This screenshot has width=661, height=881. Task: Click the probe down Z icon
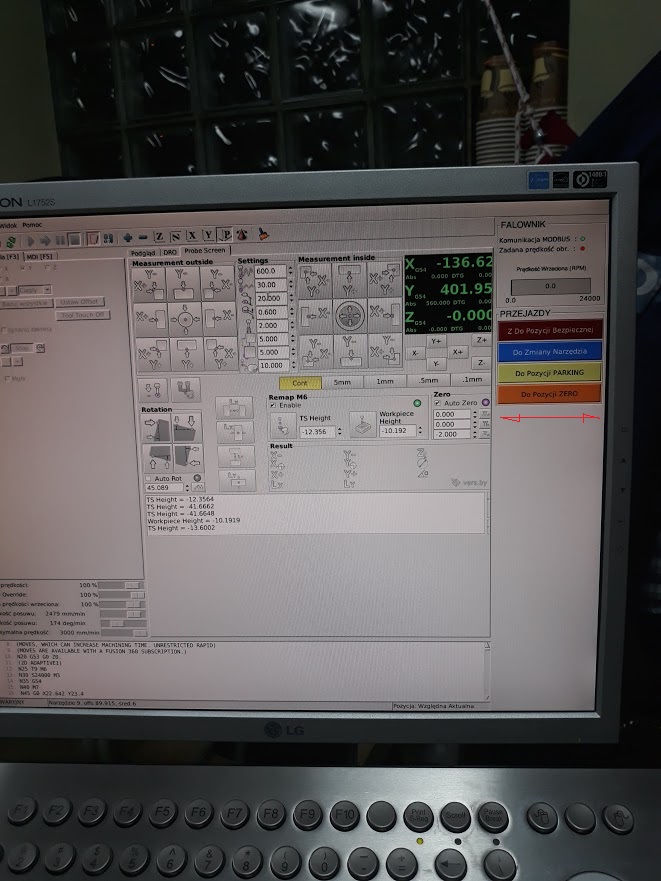click(153, 389)
